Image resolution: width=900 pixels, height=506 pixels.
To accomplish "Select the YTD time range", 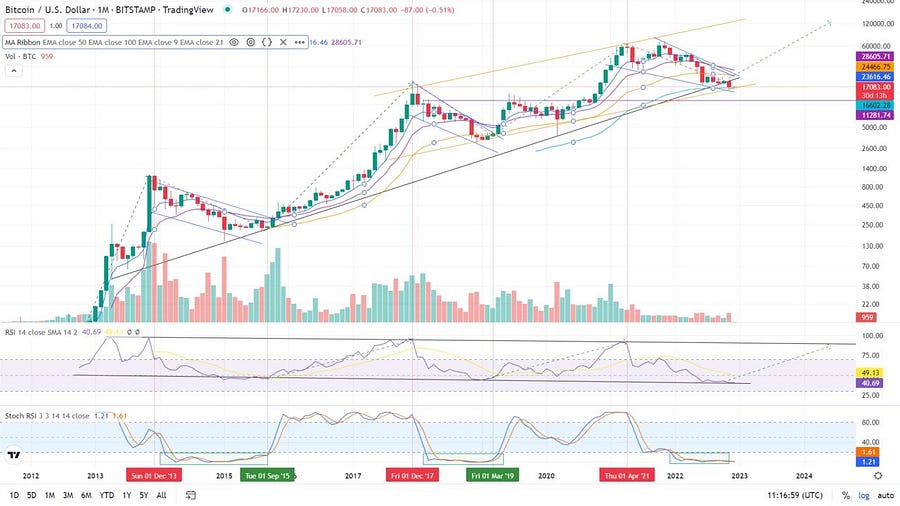I will point(106,495).
